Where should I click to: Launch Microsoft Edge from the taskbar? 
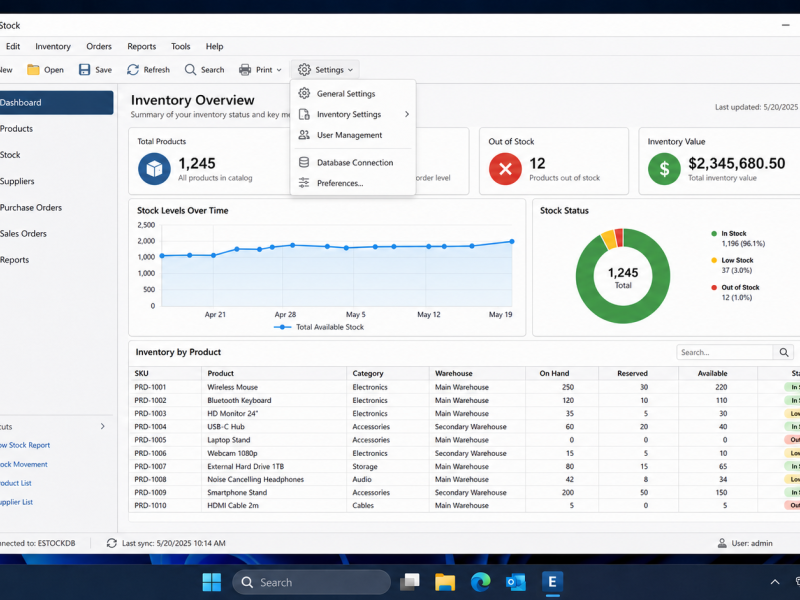[x=480, y=582]
